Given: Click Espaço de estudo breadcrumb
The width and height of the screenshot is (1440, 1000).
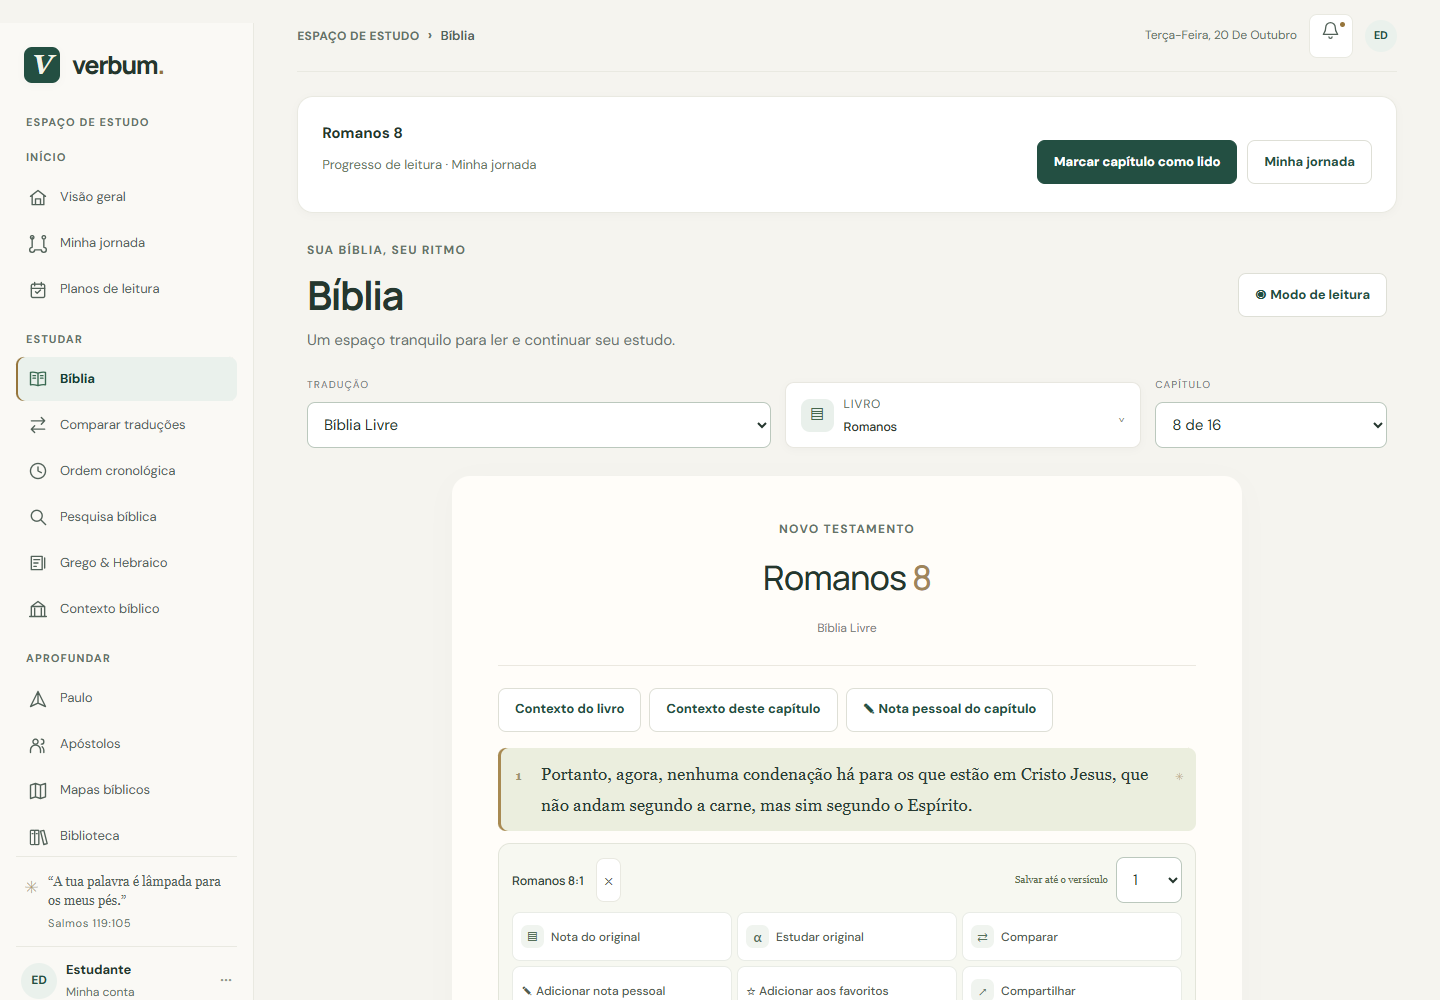Looking at the screenshot, I should click(x=358, y=36).
